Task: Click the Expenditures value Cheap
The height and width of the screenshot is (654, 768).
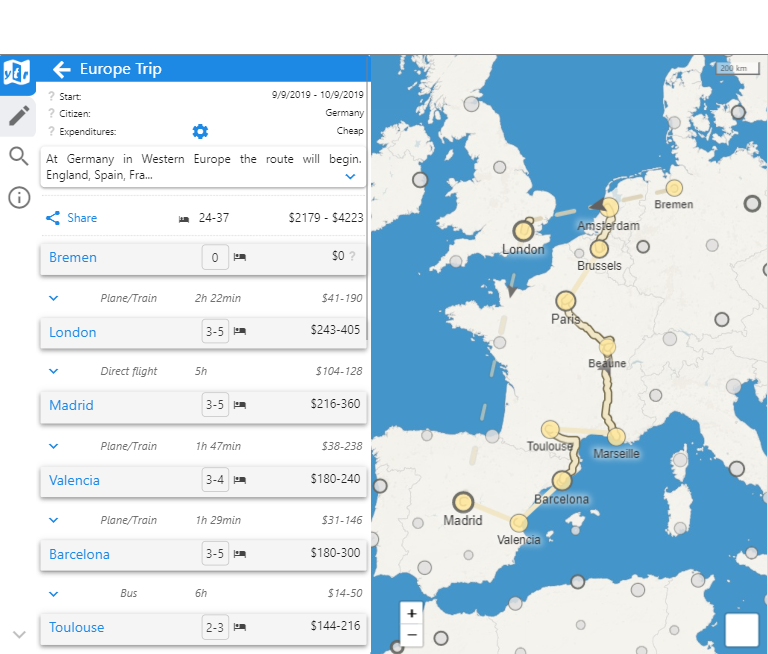Action: (x=350, y=130)
